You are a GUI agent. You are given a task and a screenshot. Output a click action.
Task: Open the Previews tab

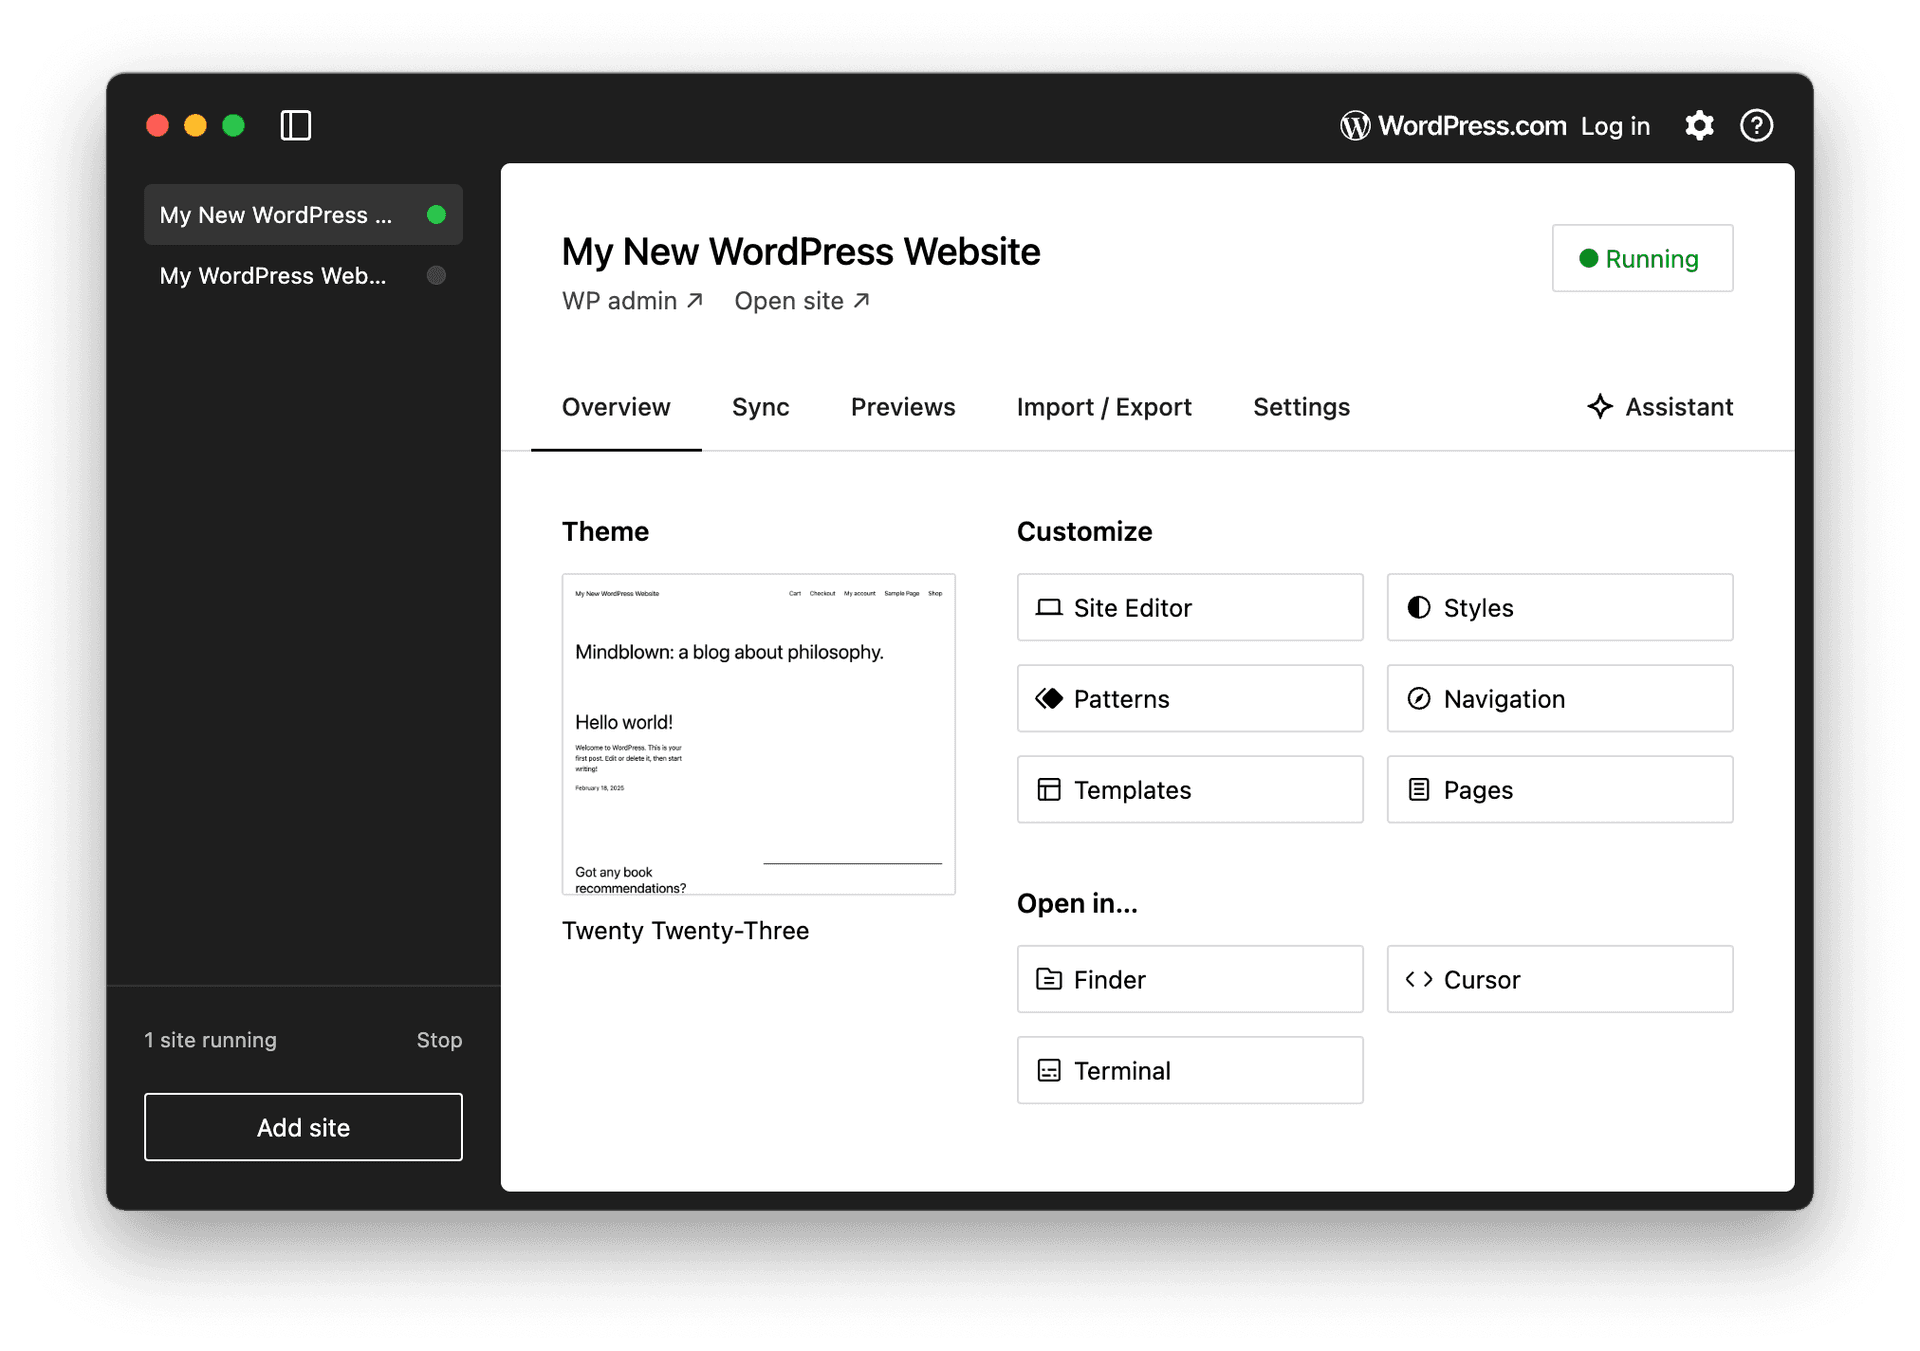coord(903,407)
